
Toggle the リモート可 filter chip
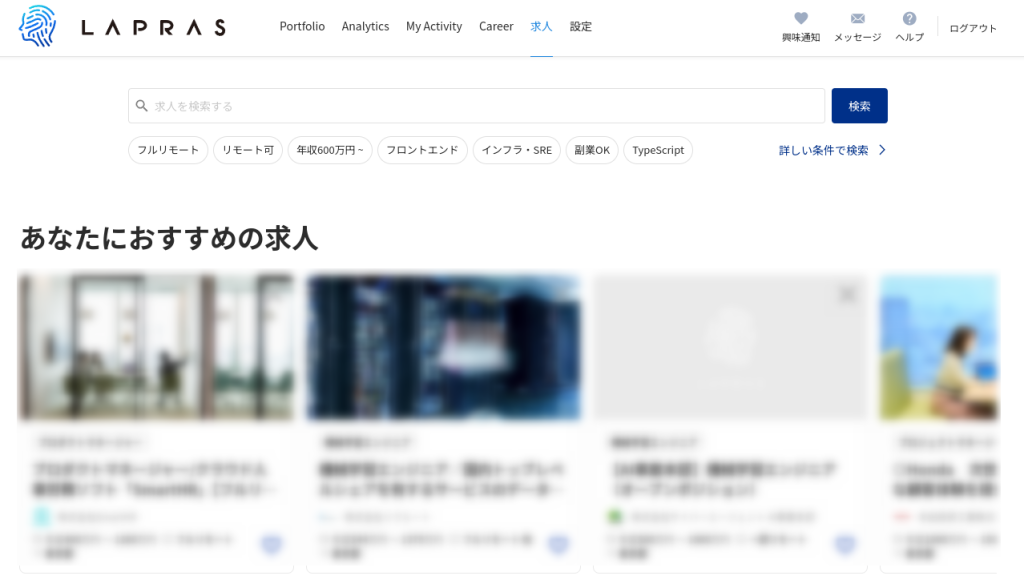tap(248, 150)
